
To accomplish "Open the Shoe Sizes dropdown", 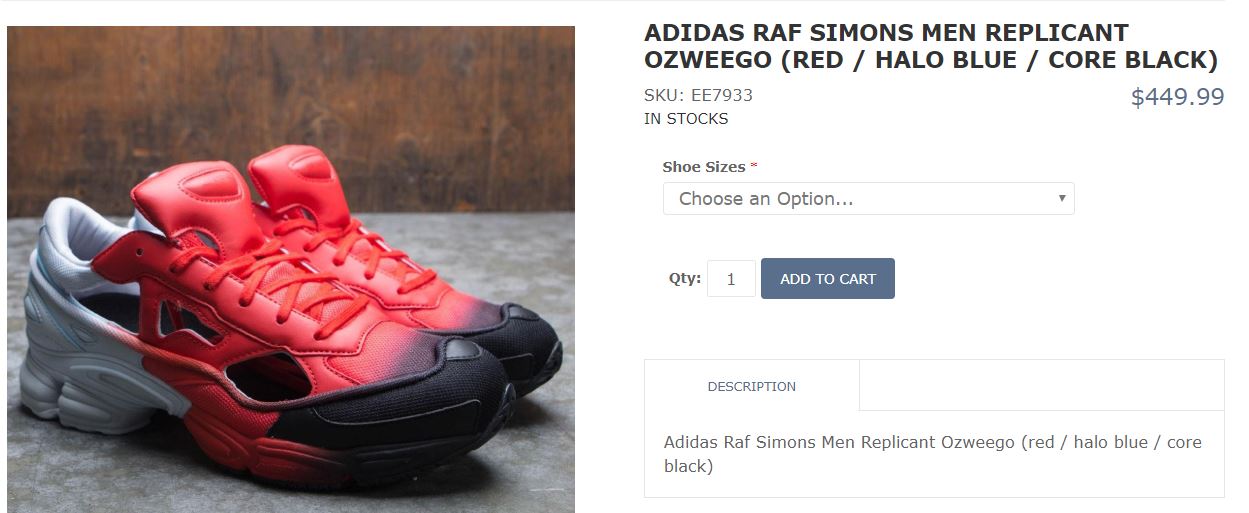I will (x=867, y=198).
